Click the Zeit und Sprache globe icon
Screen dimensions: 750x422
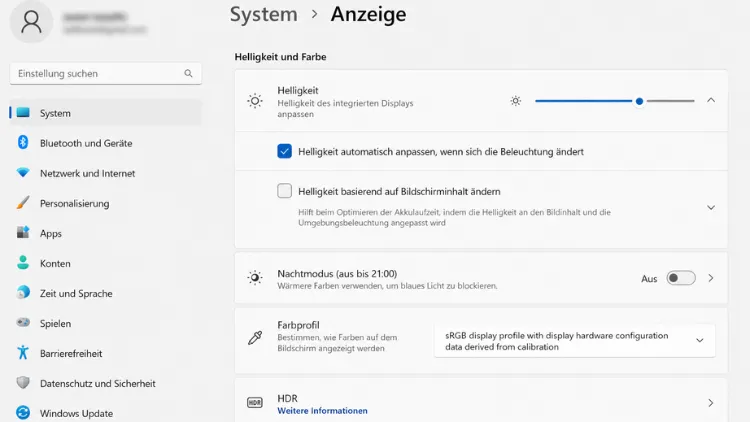coord(22,292)
